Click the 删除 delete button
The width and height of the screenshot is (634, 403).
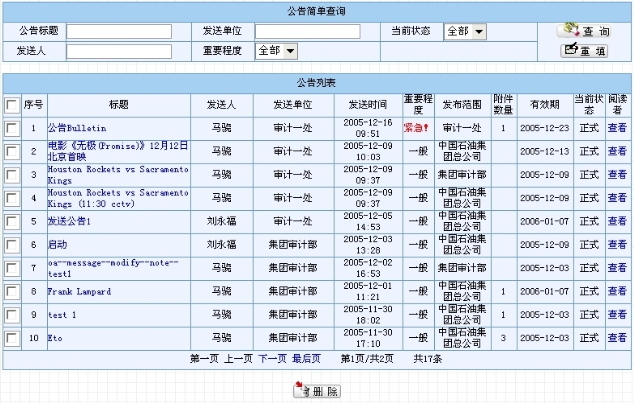point(317,390)
